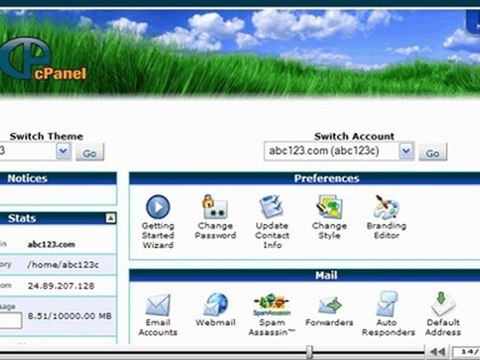Image resolution: width=480 pixels, height=360 pixels.
Task: Click the Spam Assassin text link
Action: pos(272,327)
